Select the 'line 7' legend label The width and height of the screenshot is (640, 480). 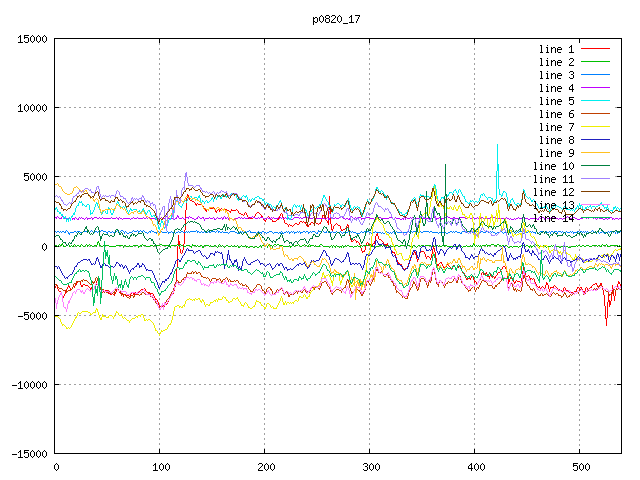pos(555,127)
